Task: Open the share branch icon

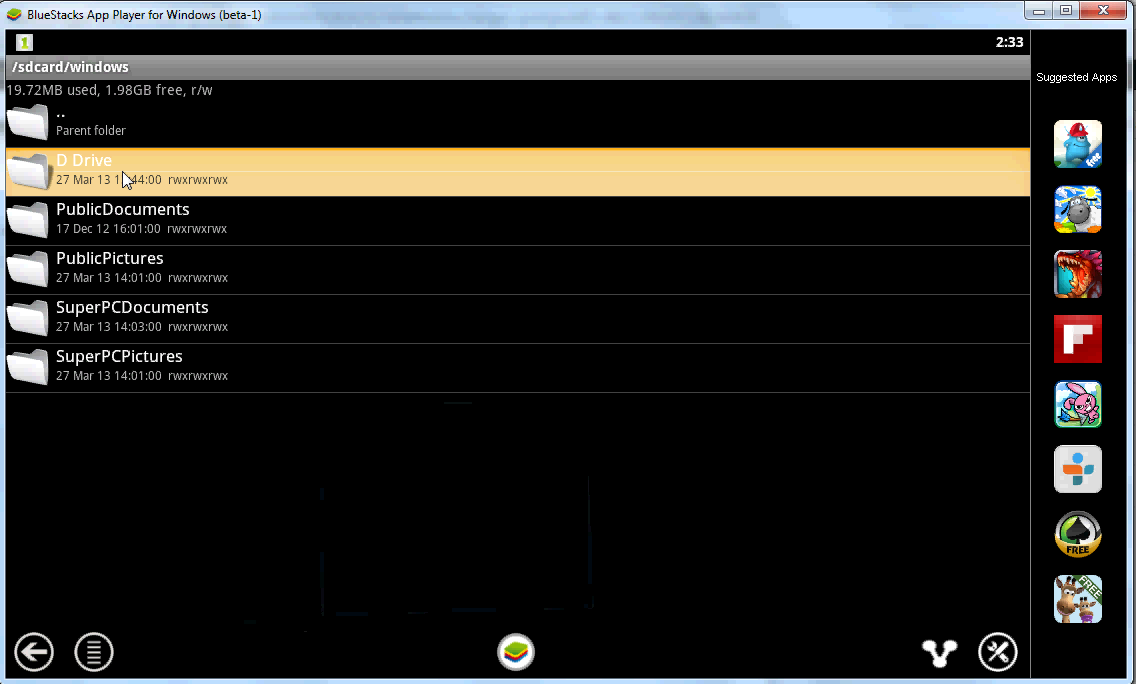Action: (x=939, y=653)
